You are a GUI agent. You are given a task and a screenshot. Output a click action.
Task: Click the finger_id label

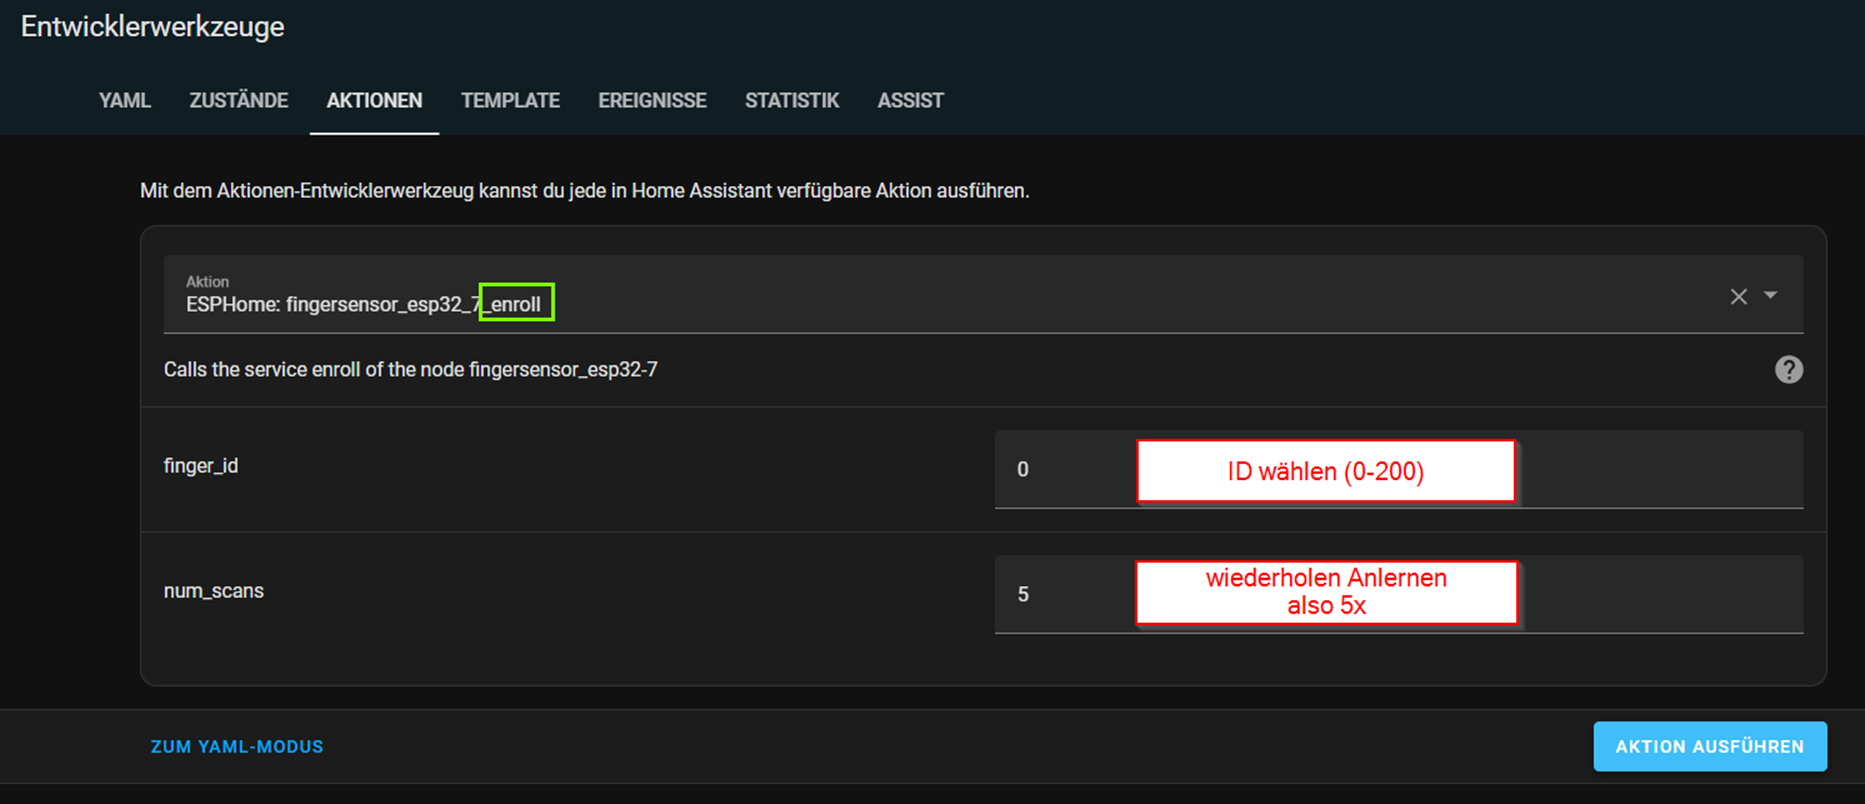[x=201, y=466]
